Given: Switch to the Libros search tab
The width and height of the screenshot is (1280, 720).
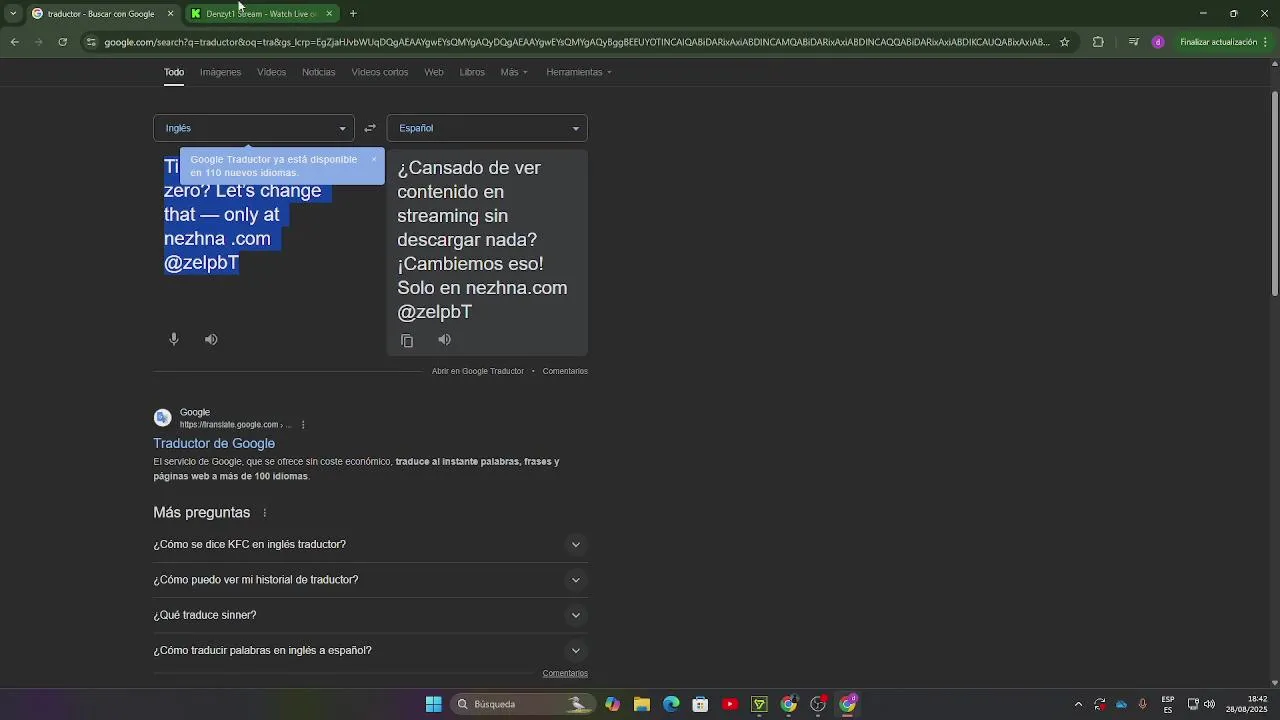Looking at the screenshot, I should pyautogui.click(x=472, y=72).
